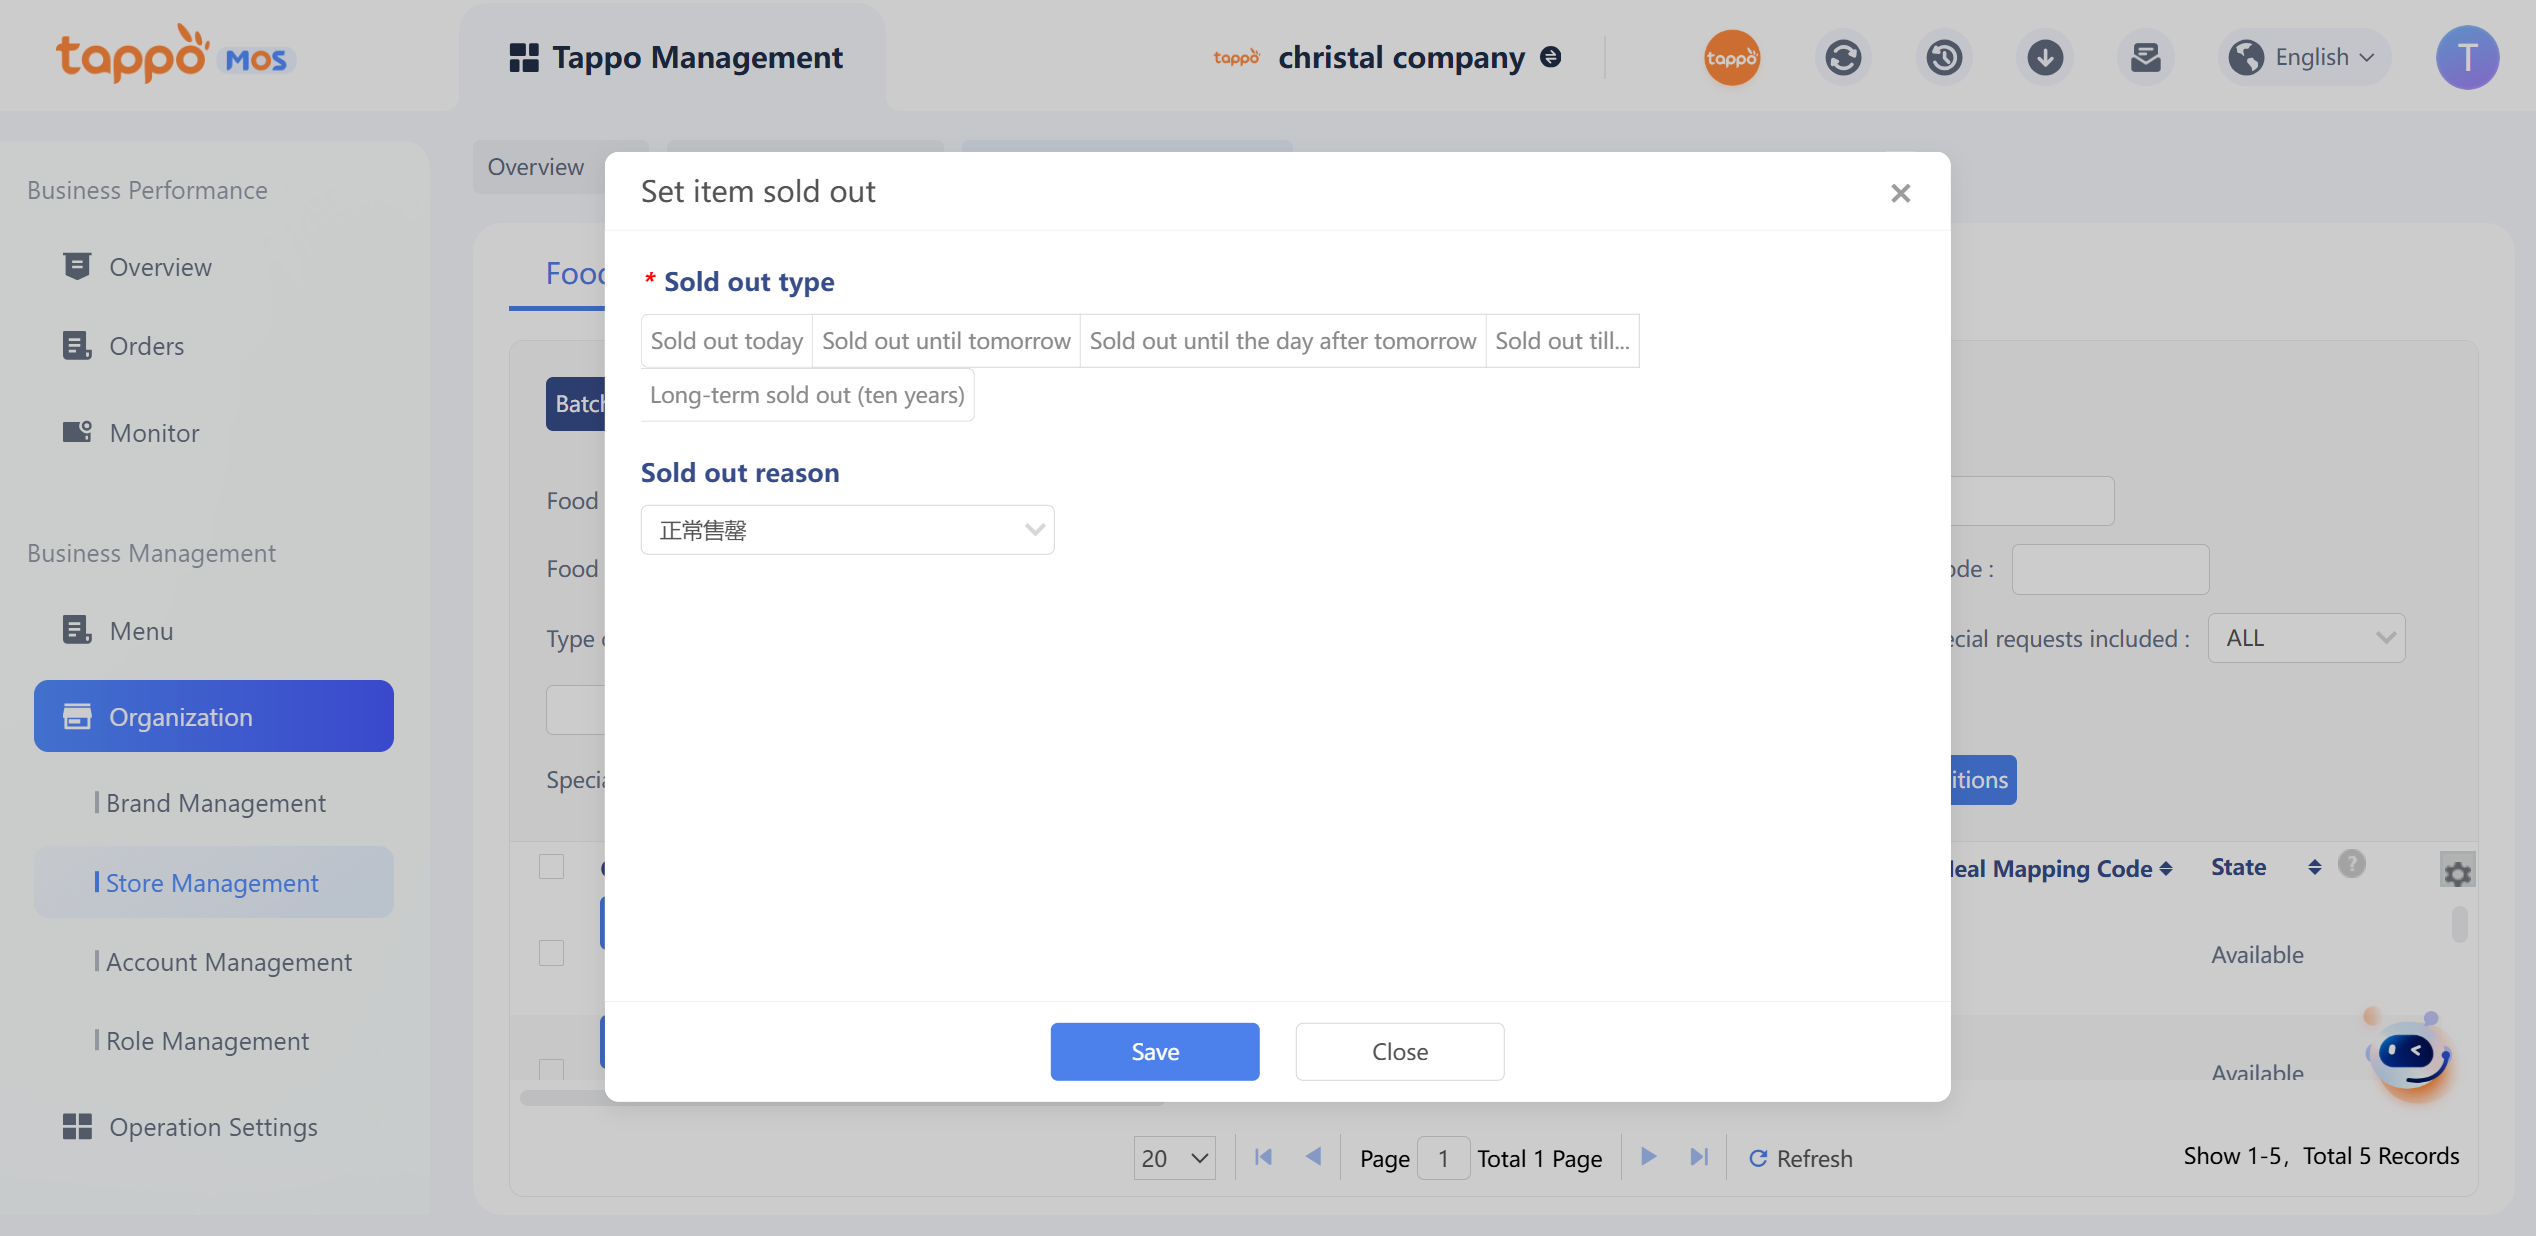The width and height of the screenshot is (2536, 1236).
Task: Open the table settings gear icon
Action: tap(2457, 873)
